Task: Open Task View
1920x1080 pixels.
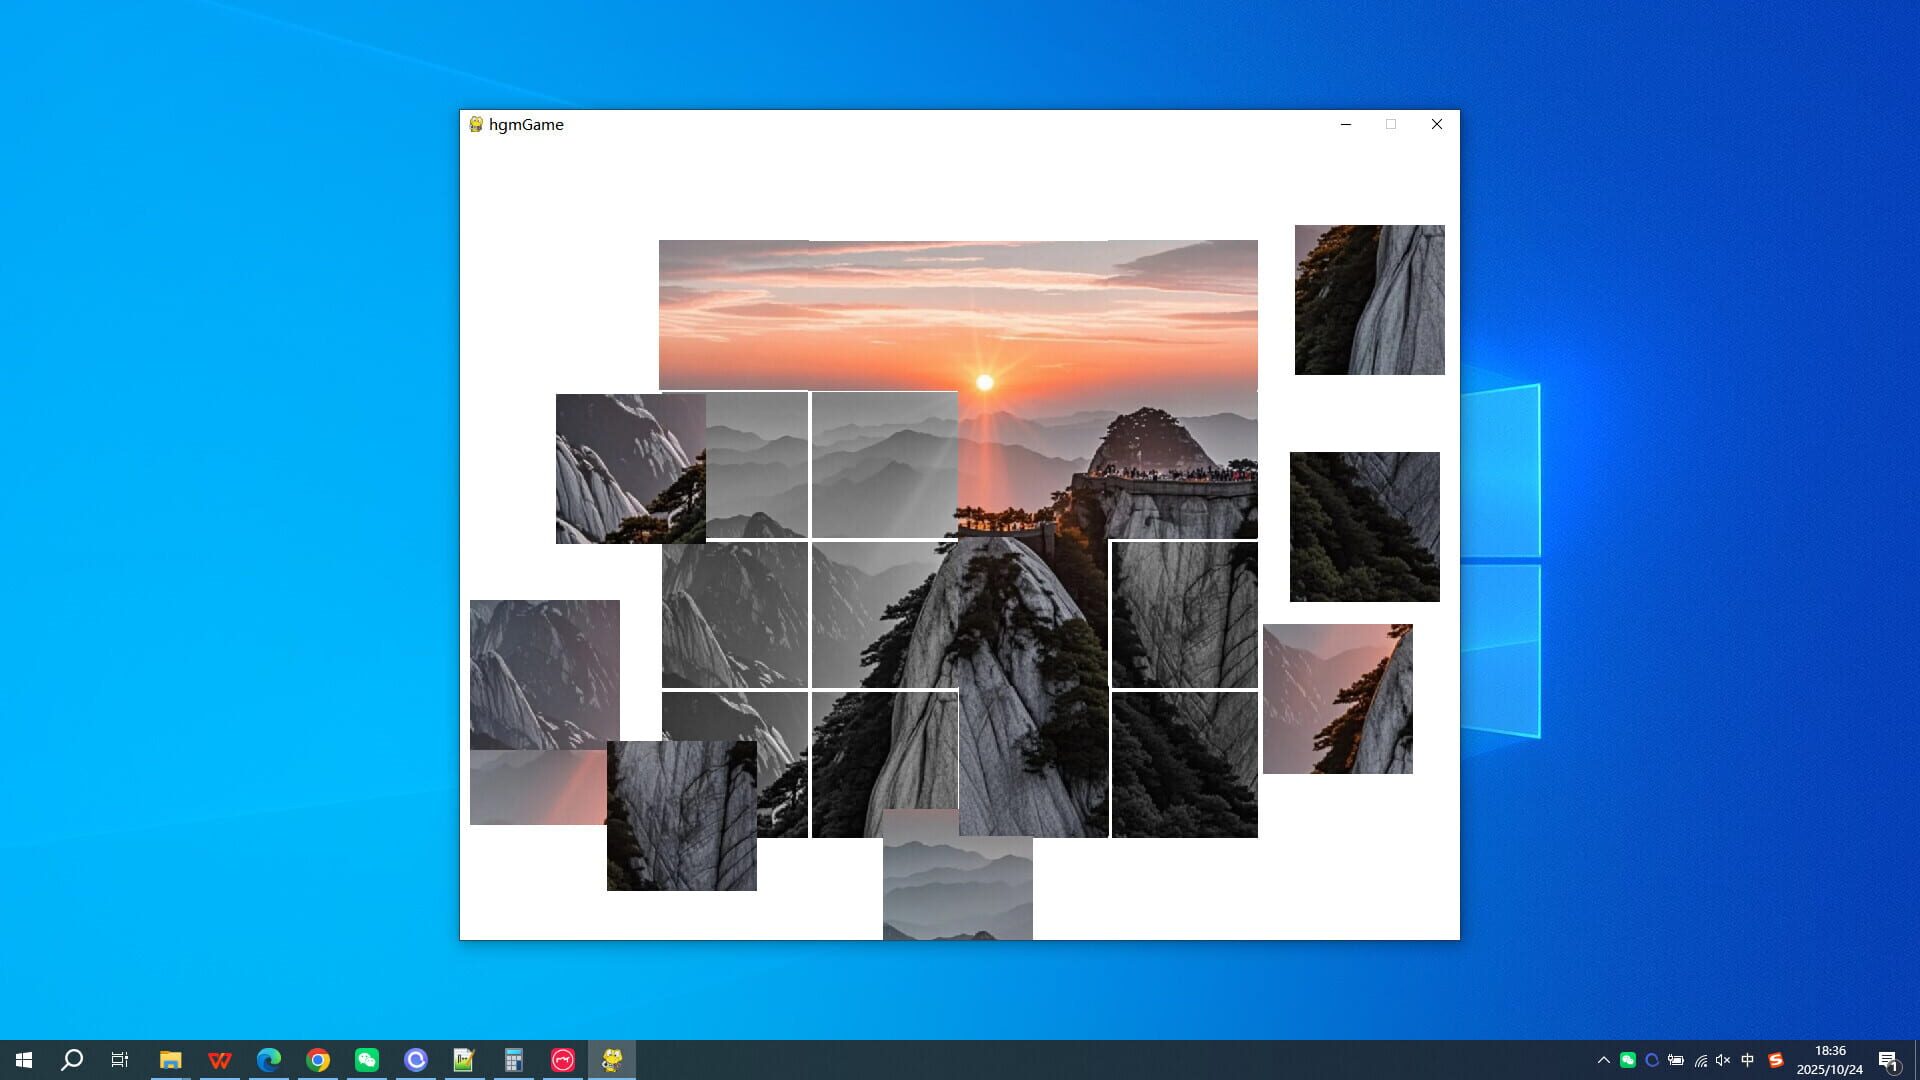Action: pos(119,1060)
